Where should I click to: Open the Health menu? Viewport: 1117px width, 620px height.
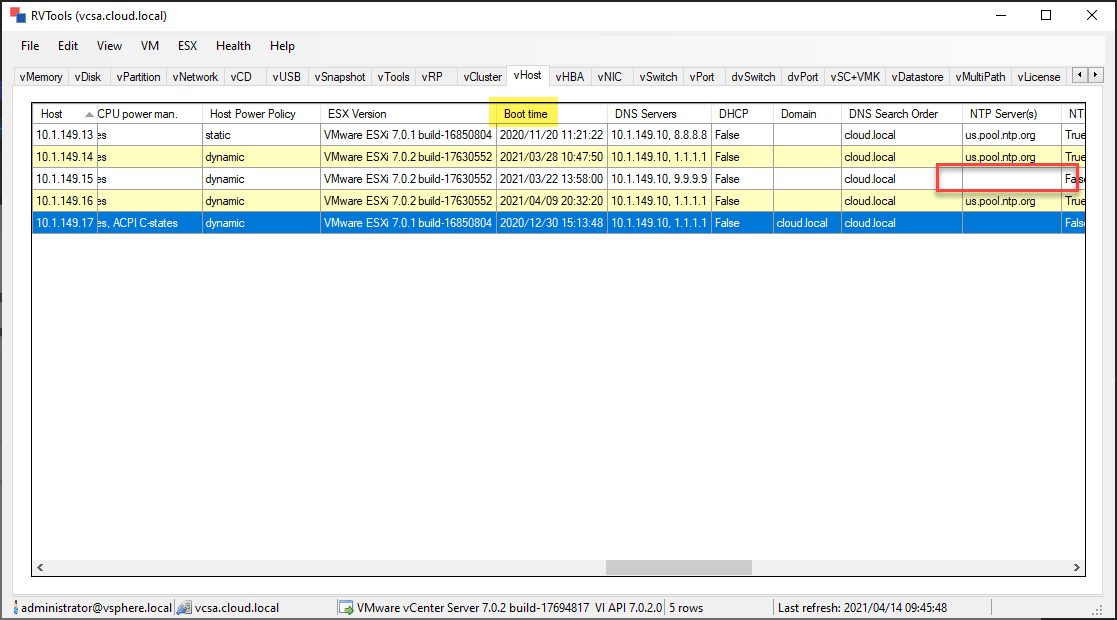(x=233, y=46)
